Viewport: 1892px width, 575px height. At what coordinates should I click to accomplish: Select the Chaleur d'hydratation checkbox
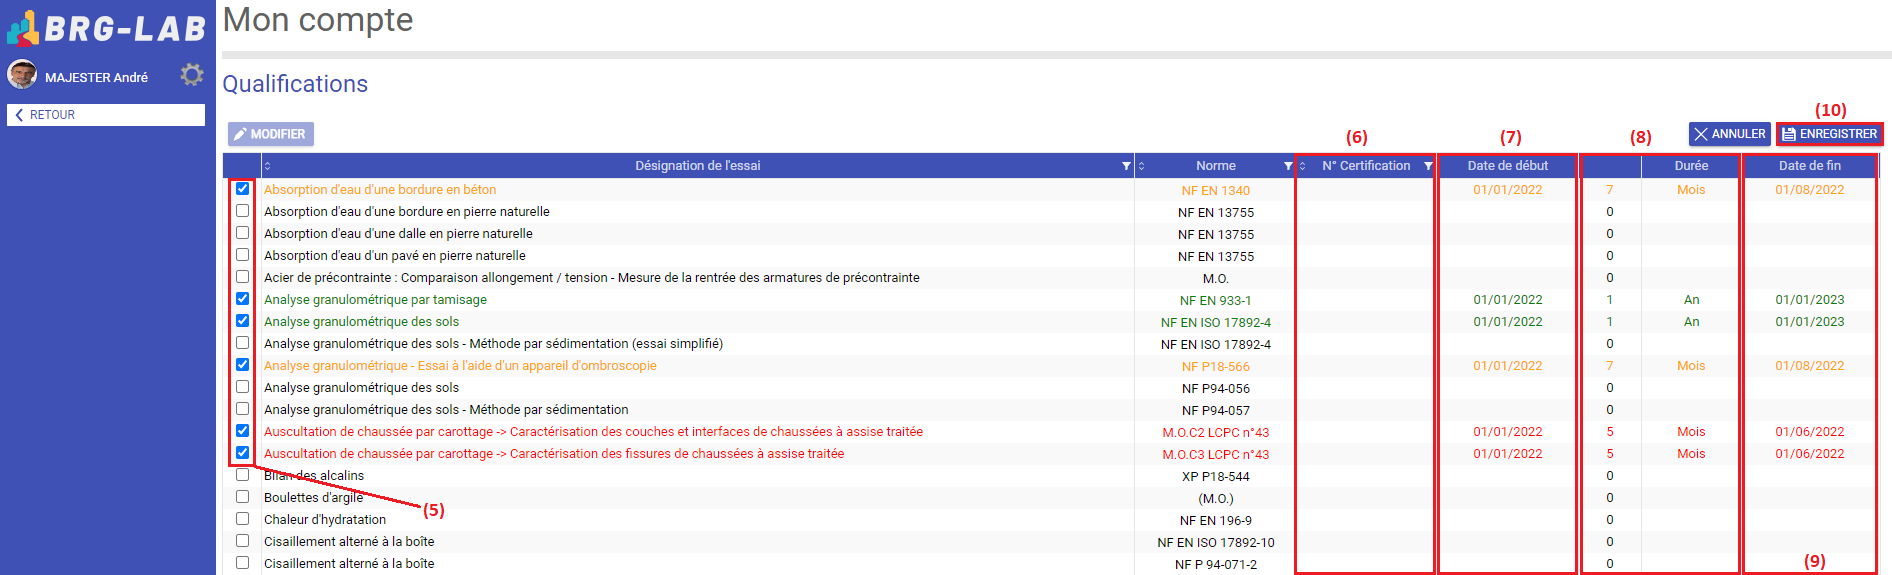[x=242, y=519]
